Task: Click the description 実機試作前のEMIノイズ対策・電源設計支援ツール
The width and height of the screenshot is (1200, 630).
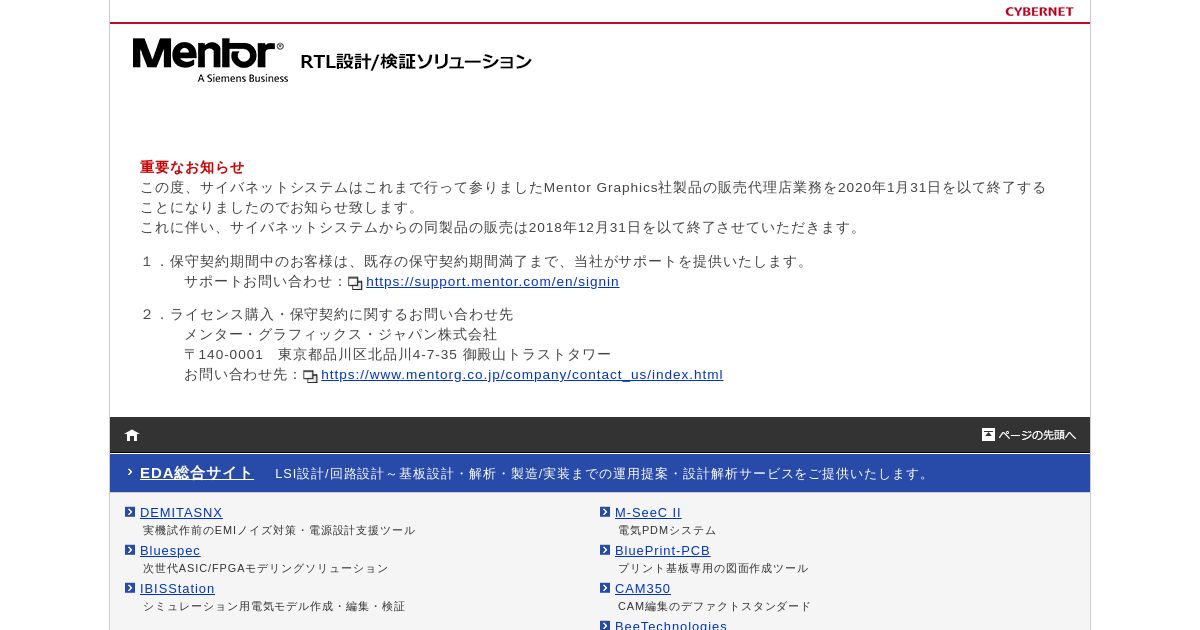Action: (279, 531)
